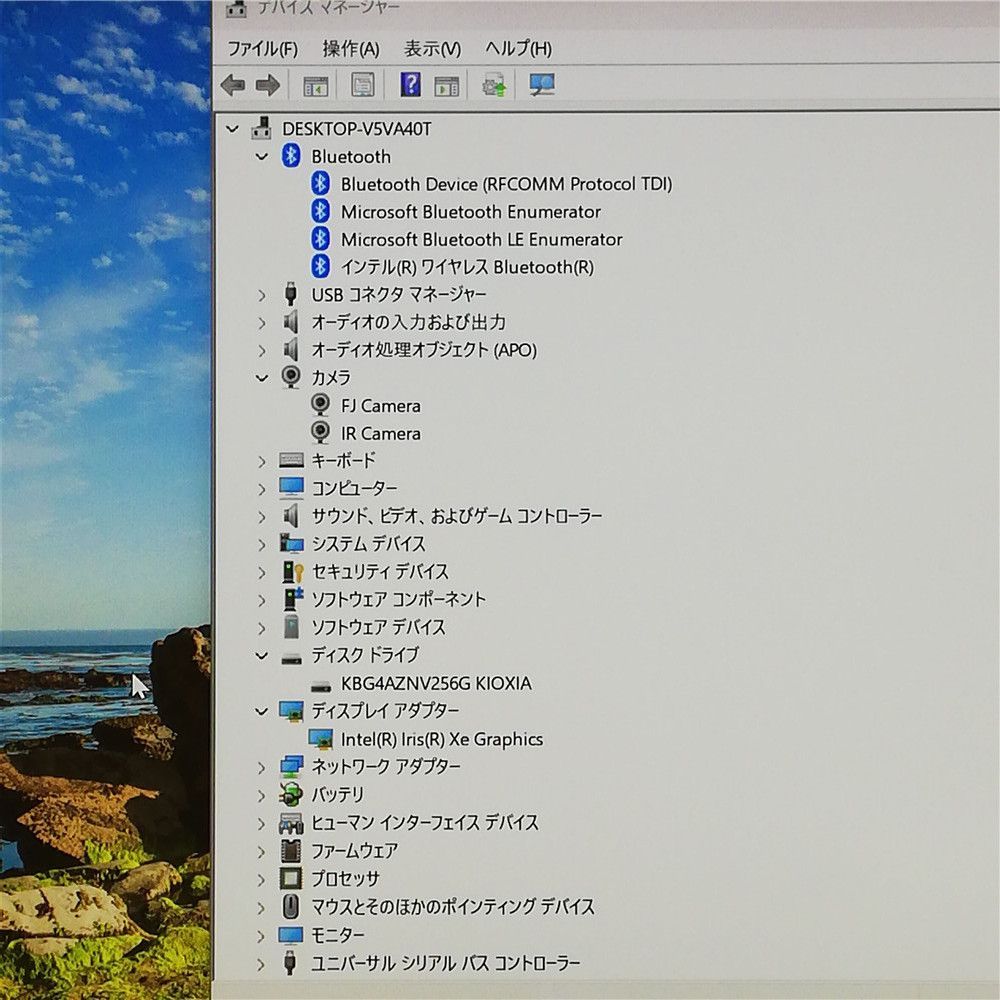The height and width of the screenshot is (1000, 1000).
Task: Select Bluetooth Device (RFCOMM Protocol TDI)
Action: click(x=506, y=184)
